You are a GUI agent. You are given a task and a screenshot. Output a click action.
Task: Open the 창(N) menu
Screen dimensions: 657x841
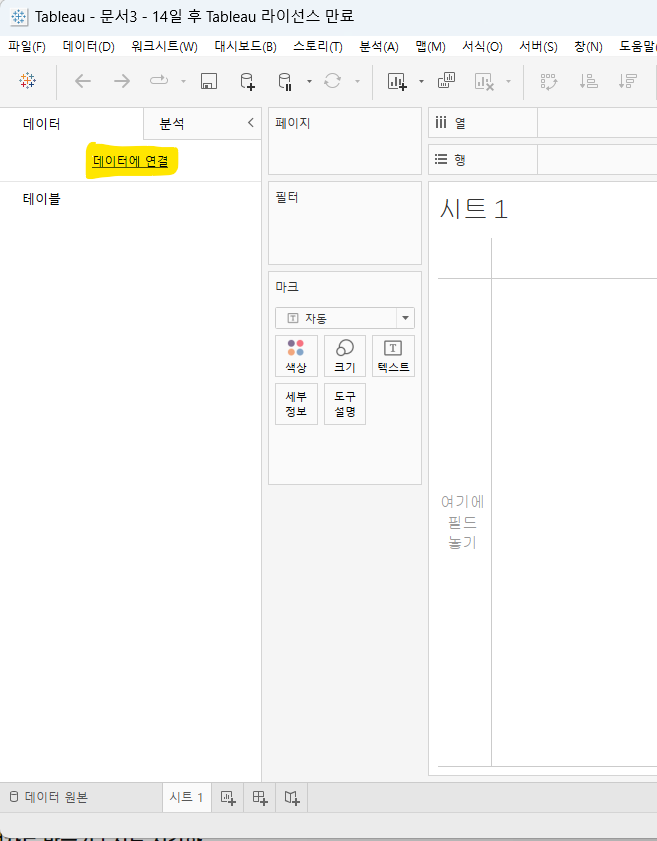coord(588,47)
